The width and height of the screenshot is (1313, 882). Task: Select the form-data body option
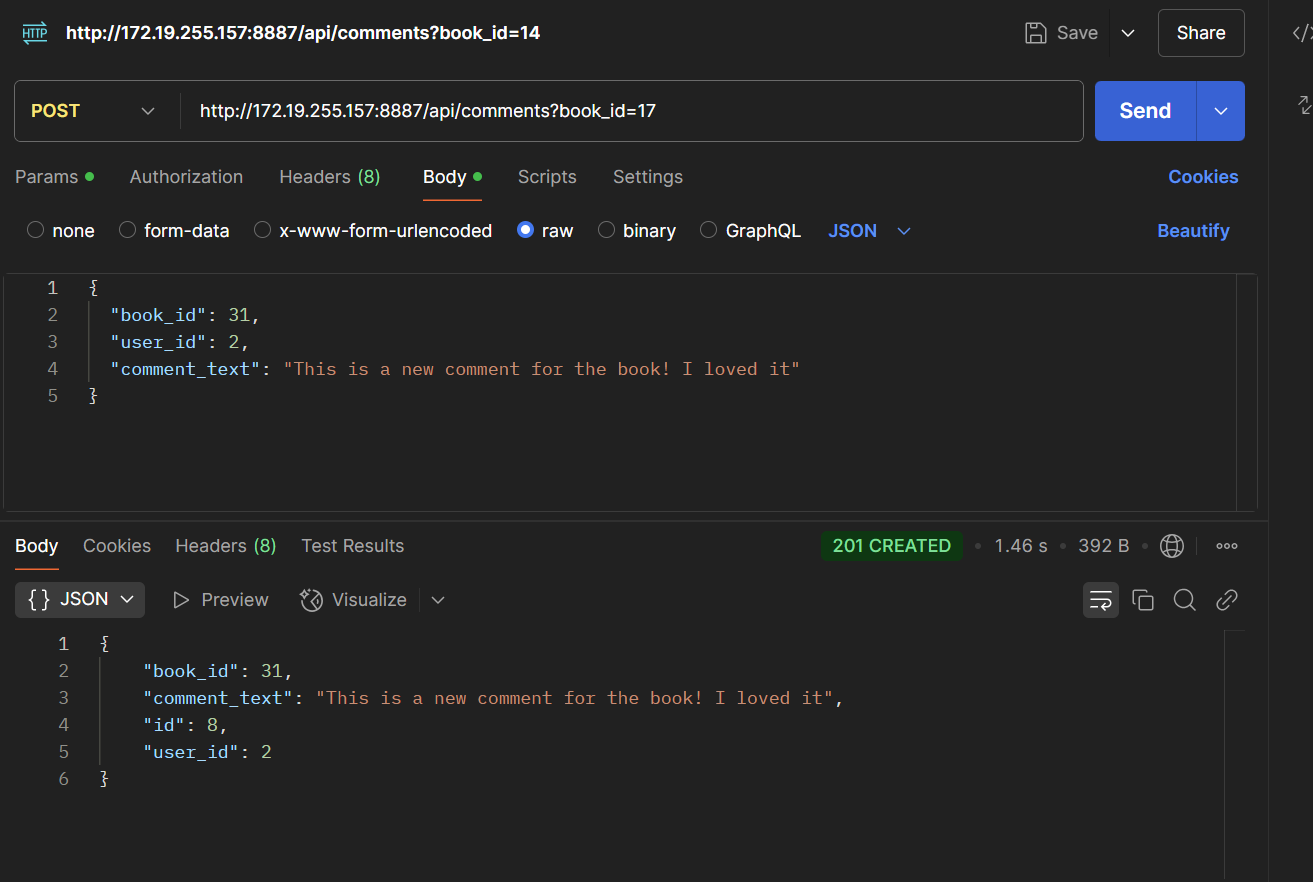point(174,231)
